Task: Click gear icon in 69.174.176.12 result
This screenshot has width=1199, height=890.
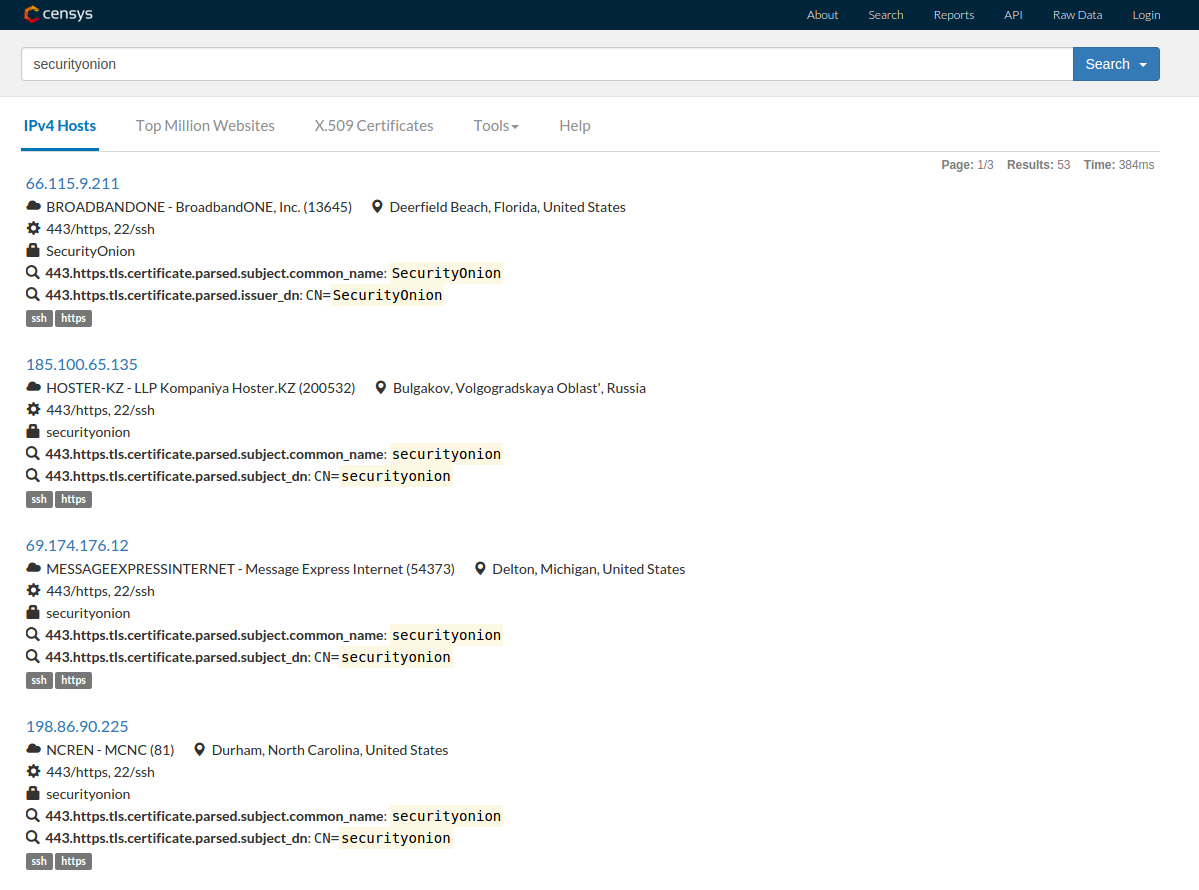Action: coord(34,590)
